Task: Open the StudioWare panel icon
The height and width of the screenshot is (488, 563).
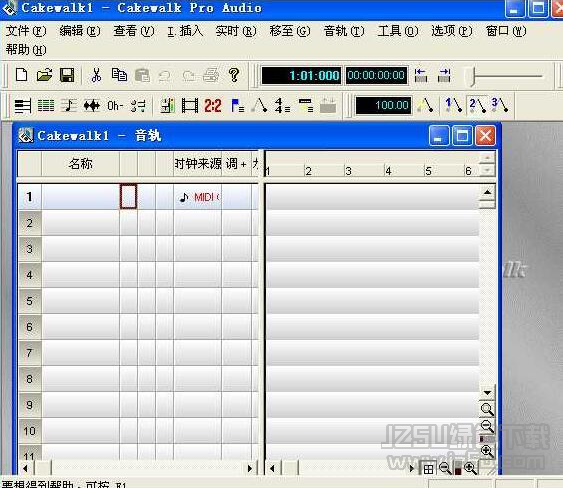Action: [x=167, y=106]
